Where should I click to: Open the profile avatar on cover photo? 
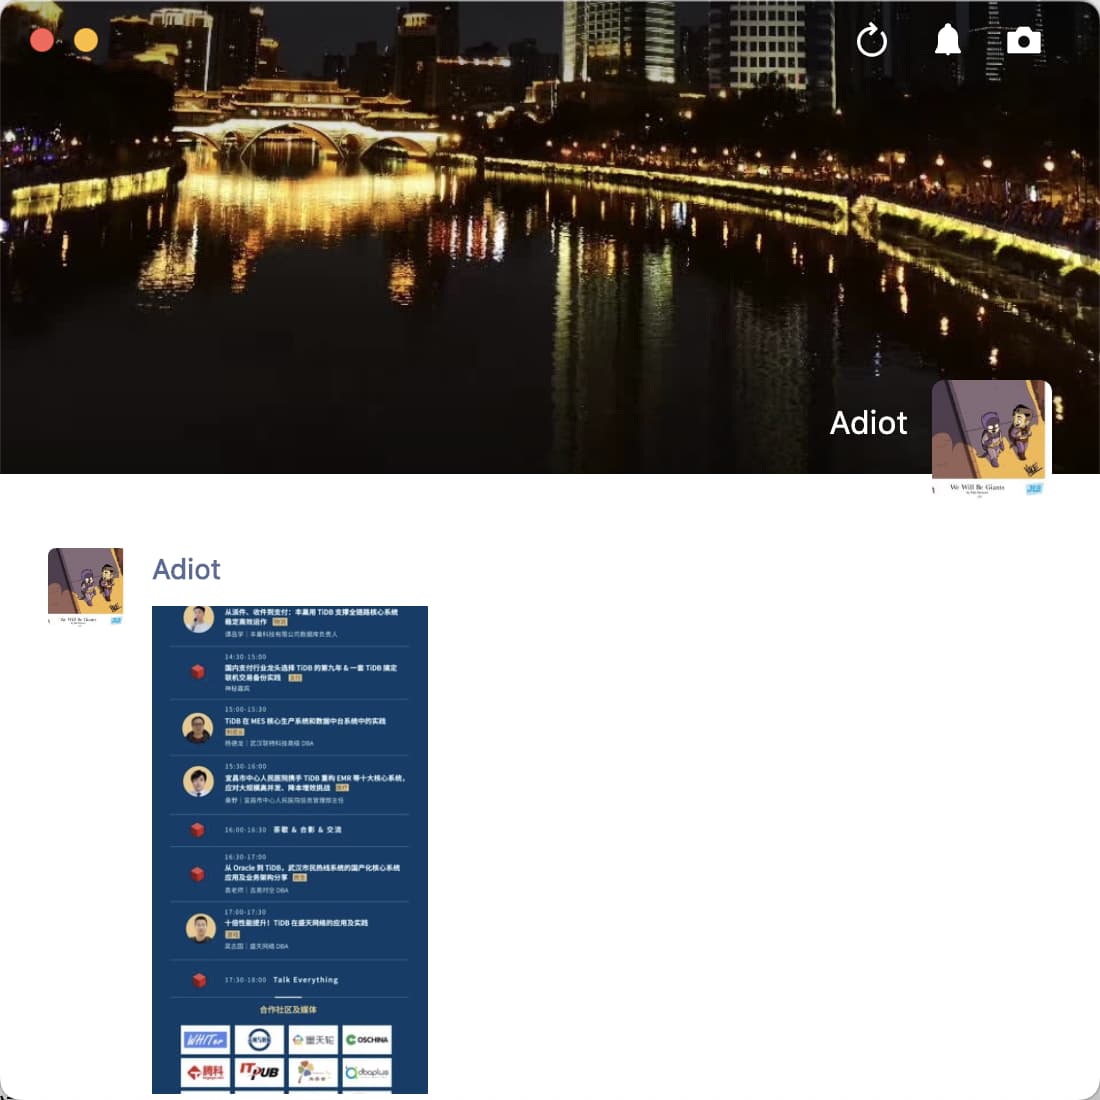pyautogui.click(x=991, y=437)
